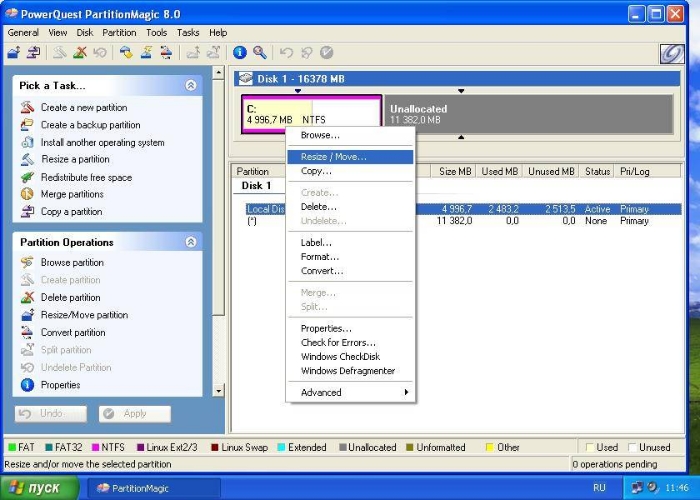Click the NTFS magenta legend swatch
Screen dimensions: 700x500
(x=96, y=448)
